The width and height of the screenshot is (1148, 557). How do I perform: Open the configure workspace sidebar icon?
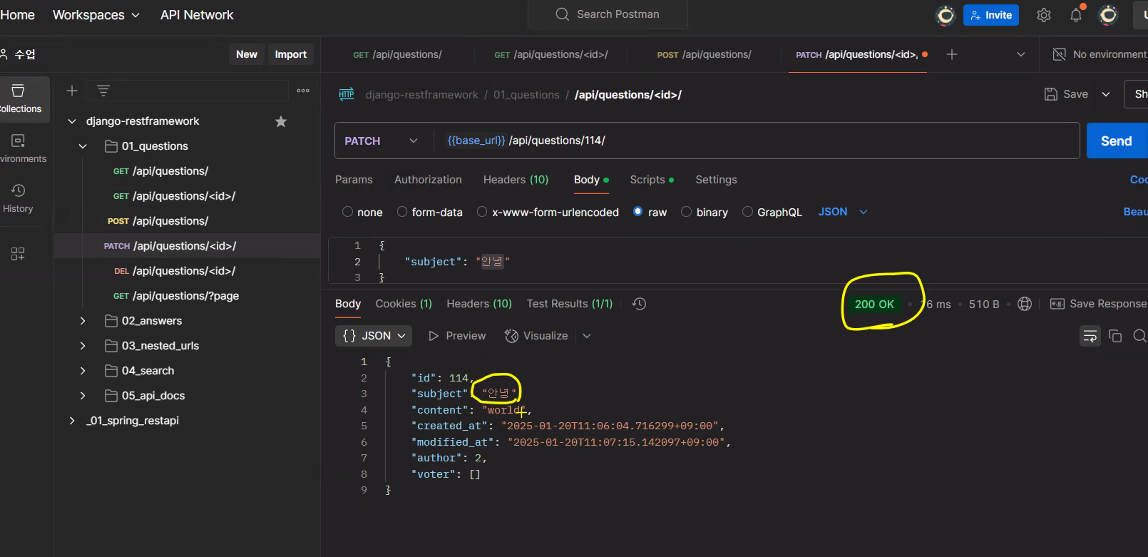tap(18, 254)
